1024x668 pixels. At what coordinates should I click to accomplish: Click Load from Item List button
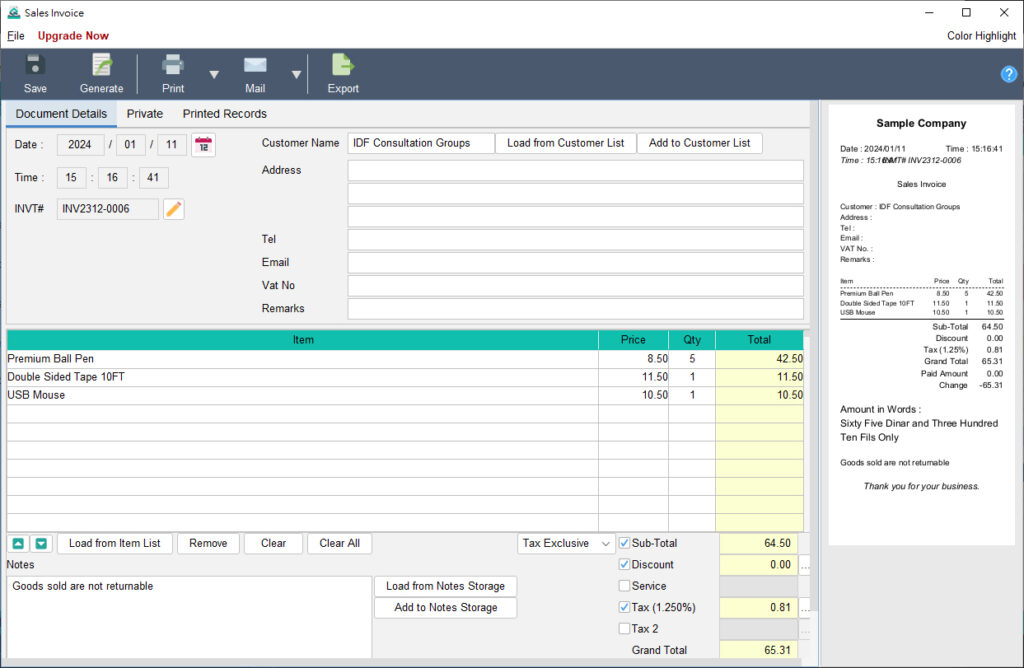click(114, 543)
